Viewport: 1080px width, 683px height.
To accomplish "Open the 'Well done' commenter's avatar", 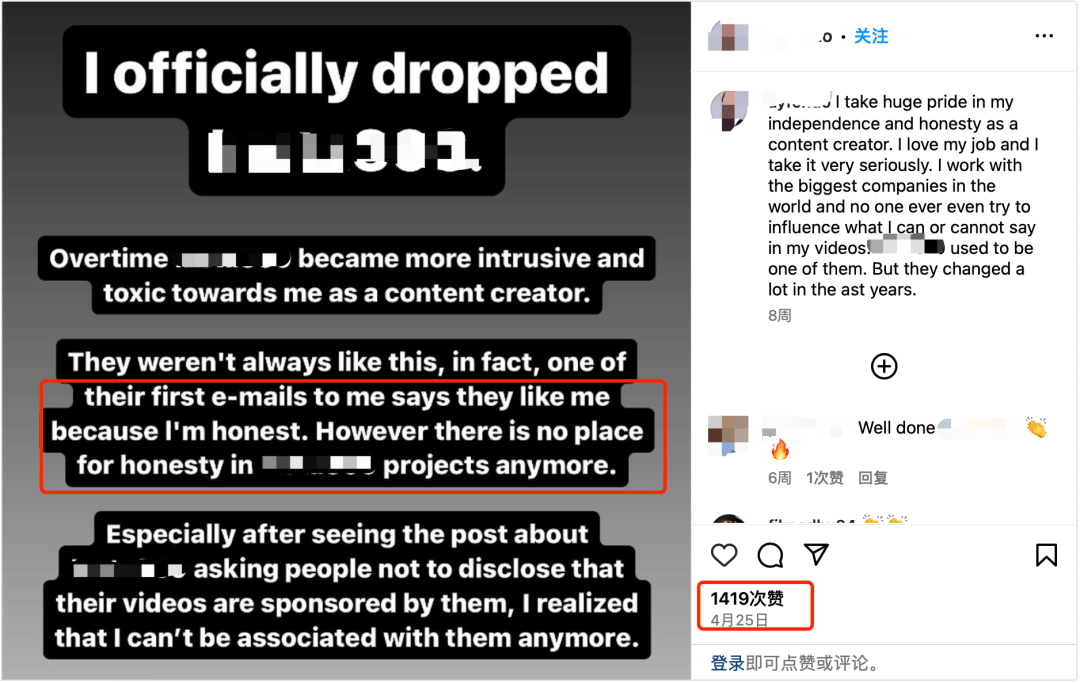I will pyautogui.click(x=728, y=430).
